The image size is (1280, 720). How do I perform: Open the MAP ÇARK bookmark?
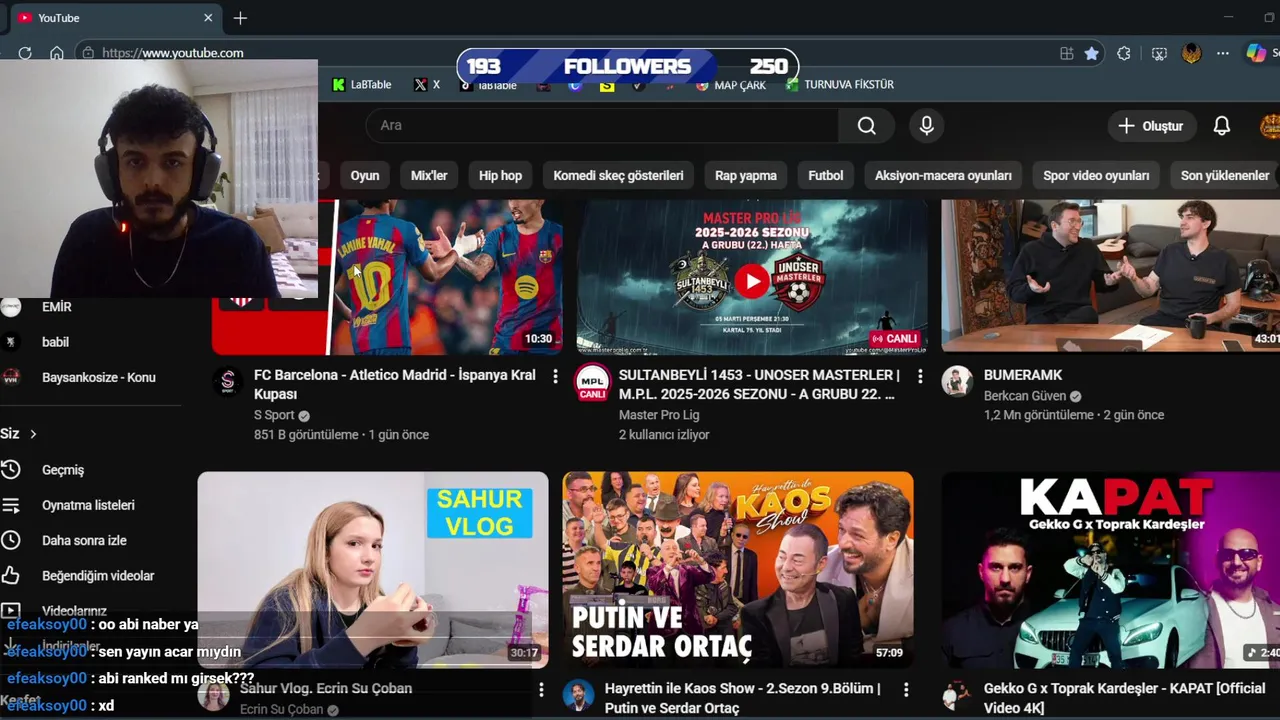pos(731,85)
